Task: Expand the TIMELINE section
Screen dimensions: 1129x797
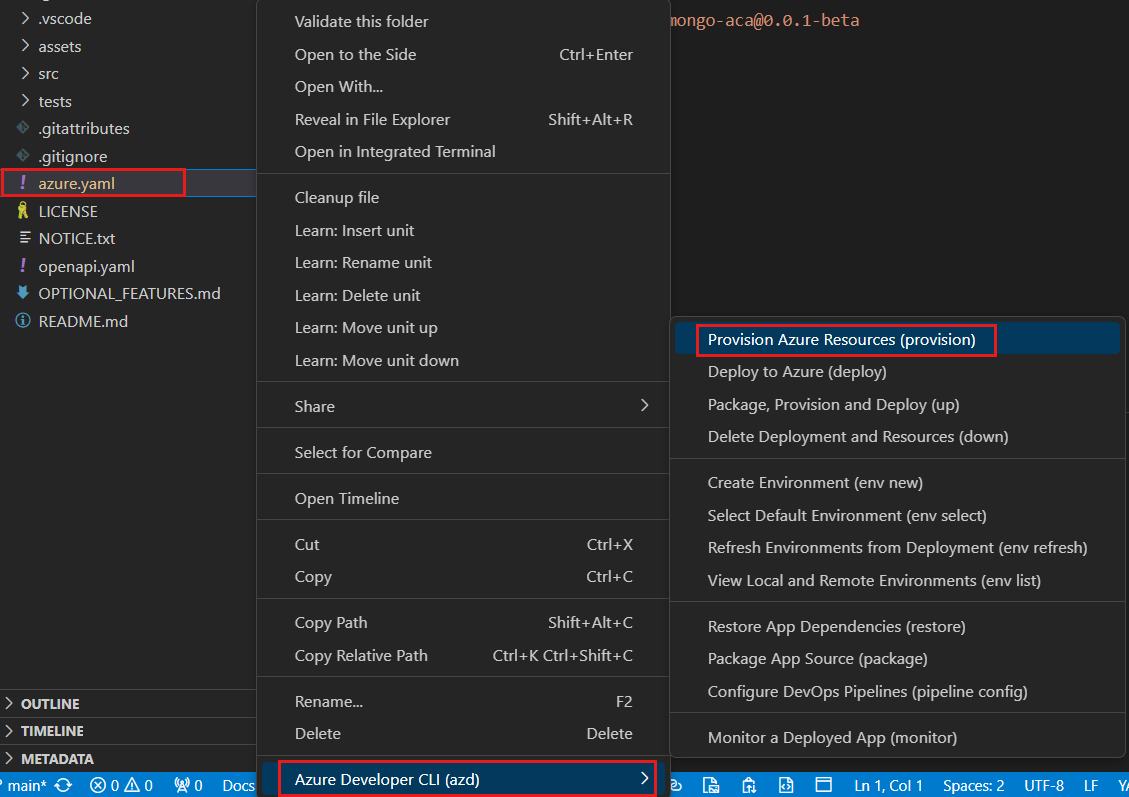Action: [x=128, y=731]
